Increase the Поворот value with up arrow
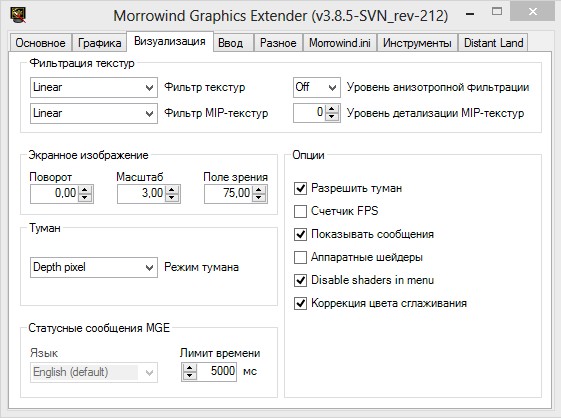 pyautogui.click(x=85, y=190)
